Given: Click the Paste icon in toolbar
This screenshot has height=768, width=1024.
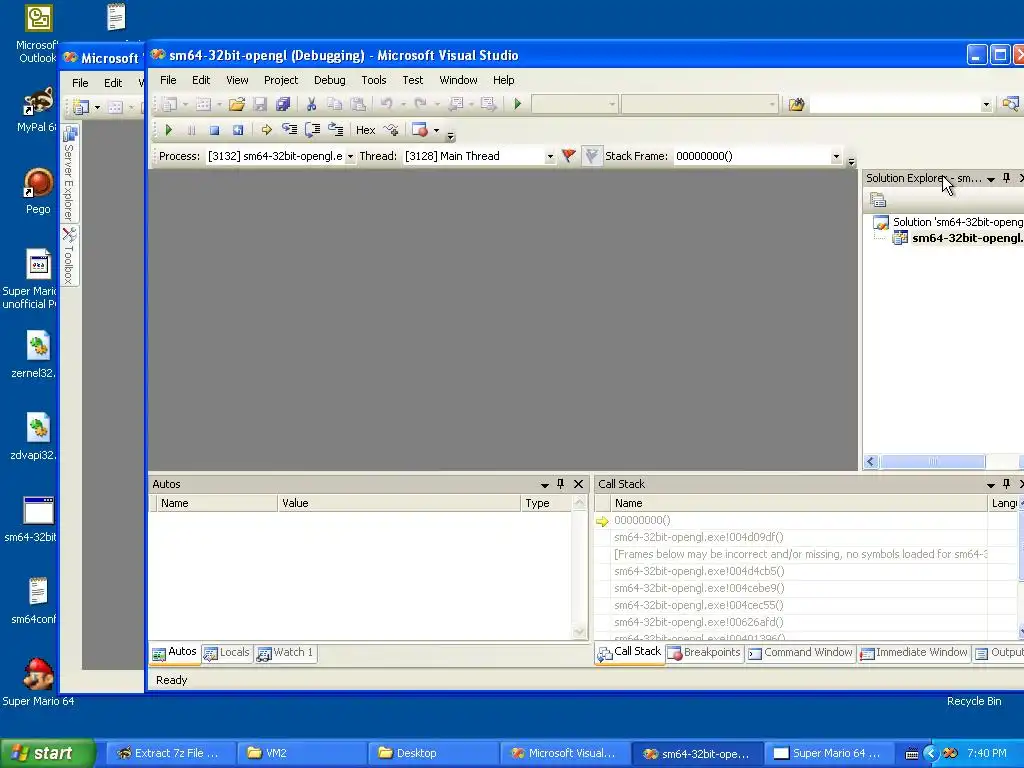Looking at the screenshot, I should [x=358, y=104].
